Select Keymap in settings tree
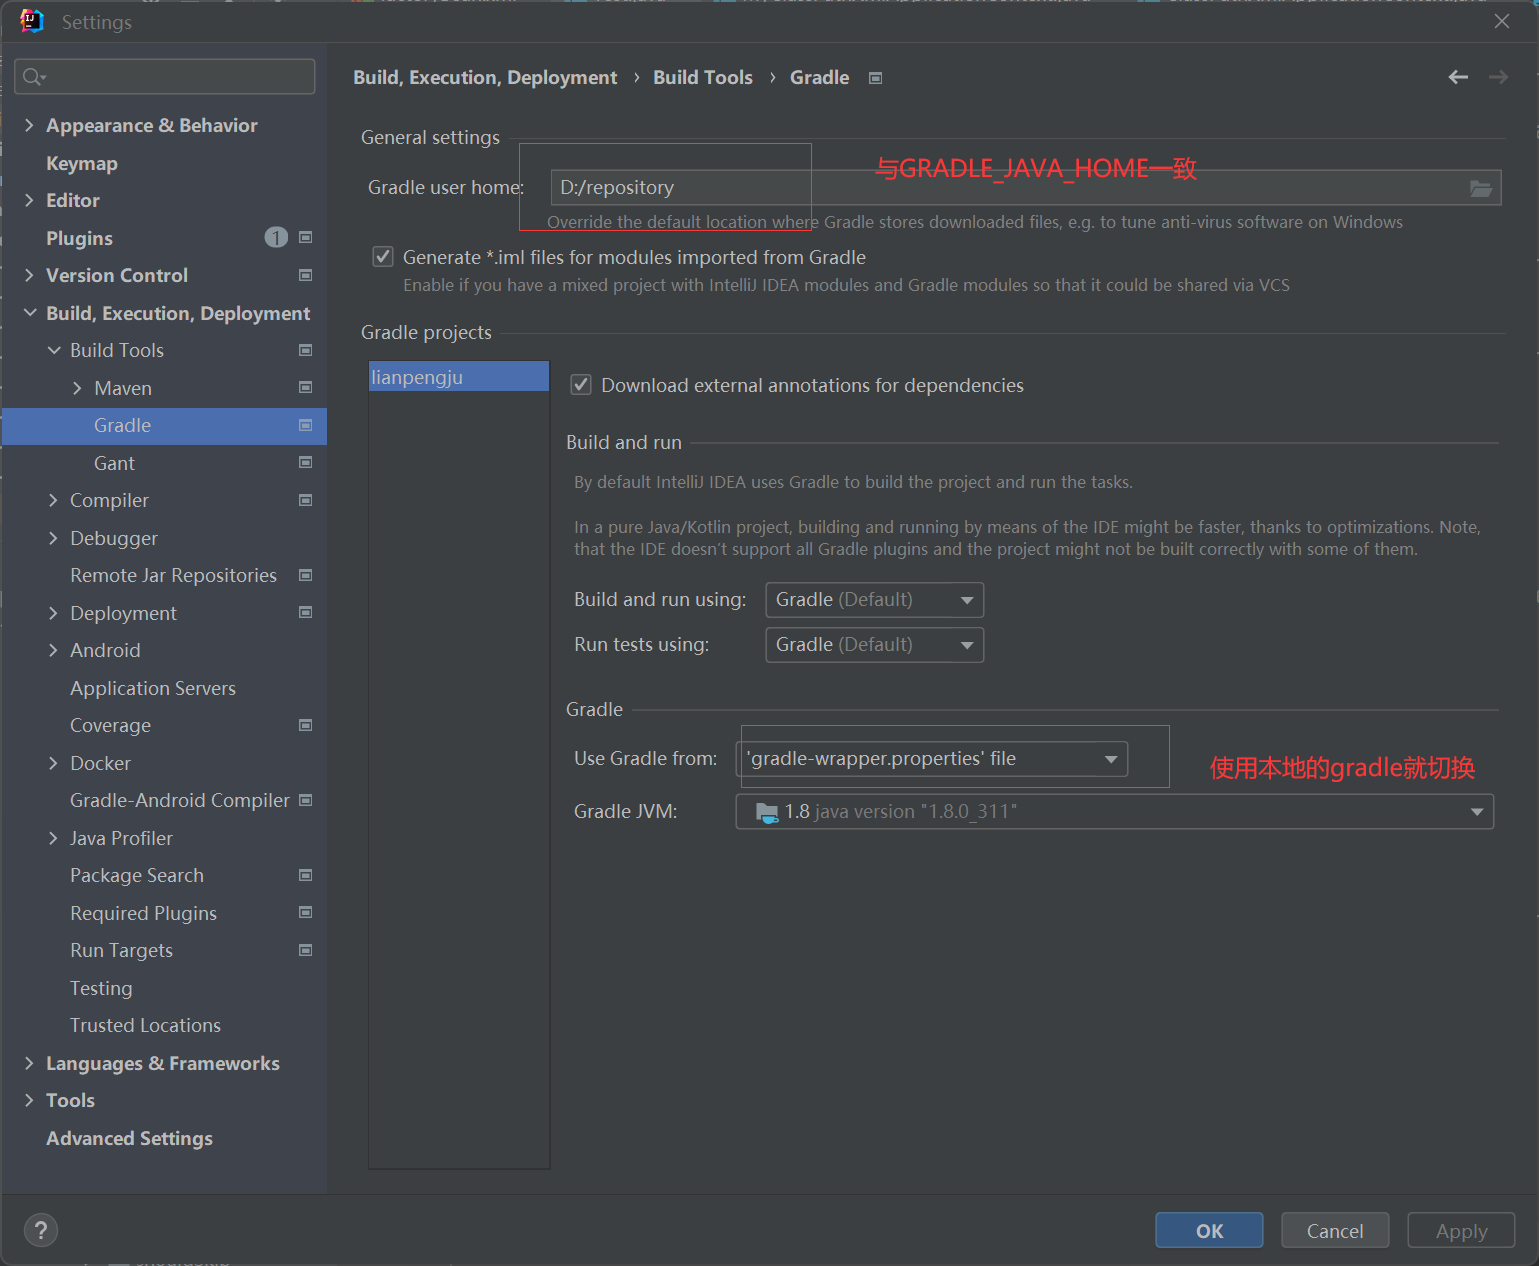Screen dimensions: 1539x1266 [x=82, y=163]
